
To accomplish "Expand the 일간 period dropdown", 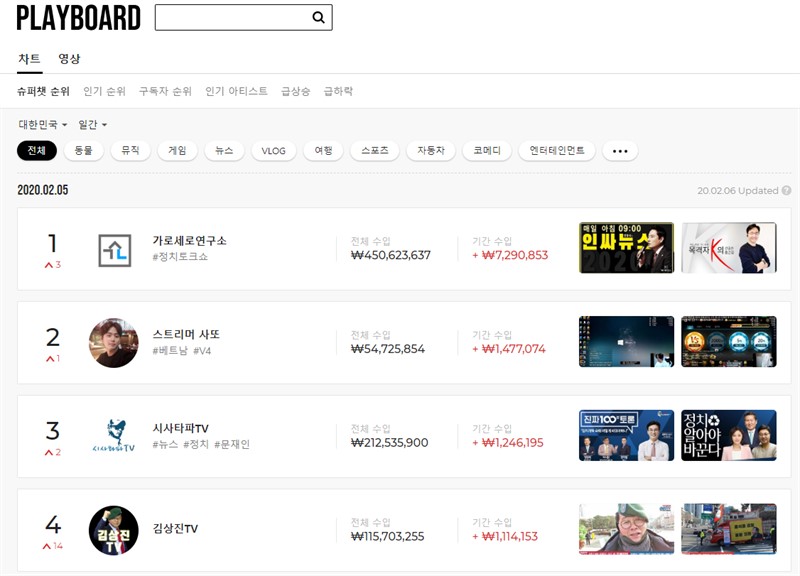I will click(x=92, y=125).
